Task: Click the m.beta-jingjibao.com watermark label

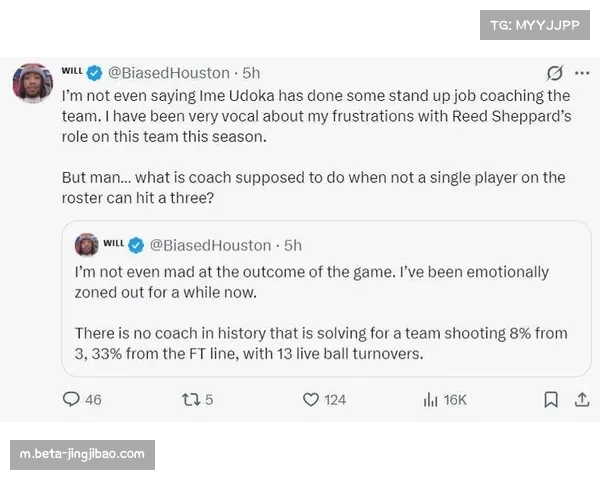Action: [83, 454]
